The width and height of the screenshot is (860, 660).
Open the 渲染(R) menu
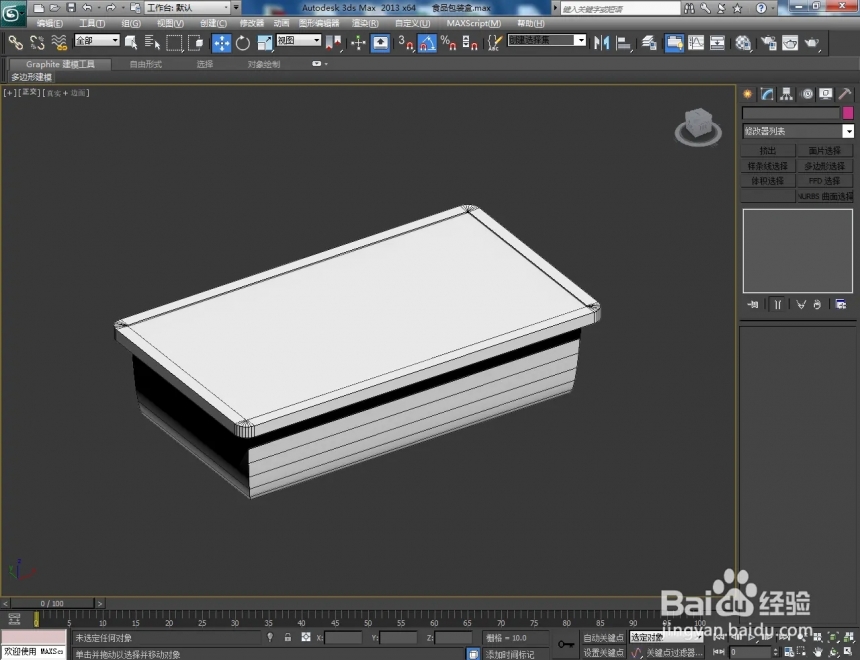tap(365, 24)
